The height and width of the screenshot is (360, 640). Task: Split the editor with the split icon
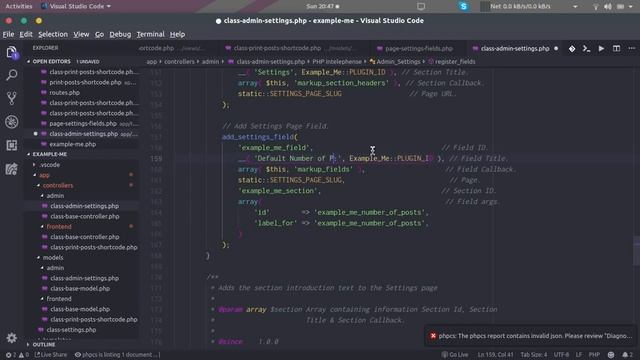point(616,49)
